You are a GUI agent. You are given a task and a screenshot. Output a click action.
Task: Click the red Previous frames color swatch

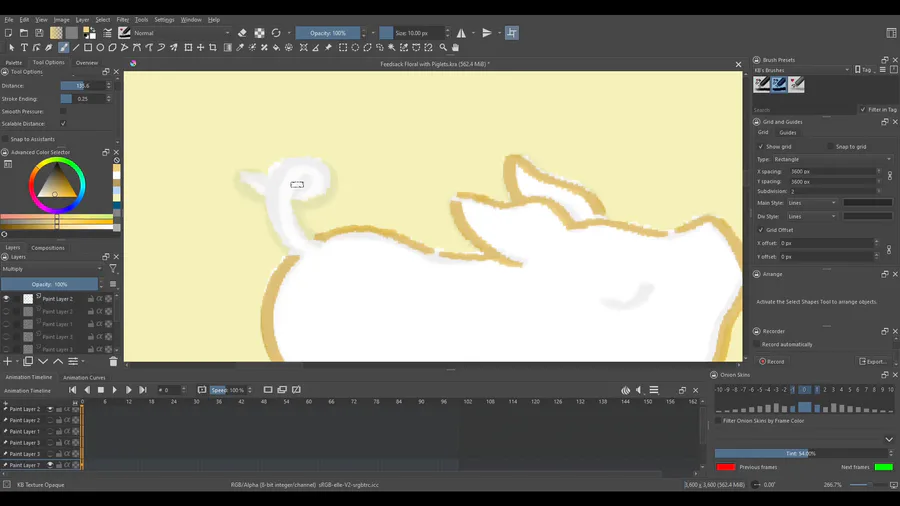coord(726,467)
